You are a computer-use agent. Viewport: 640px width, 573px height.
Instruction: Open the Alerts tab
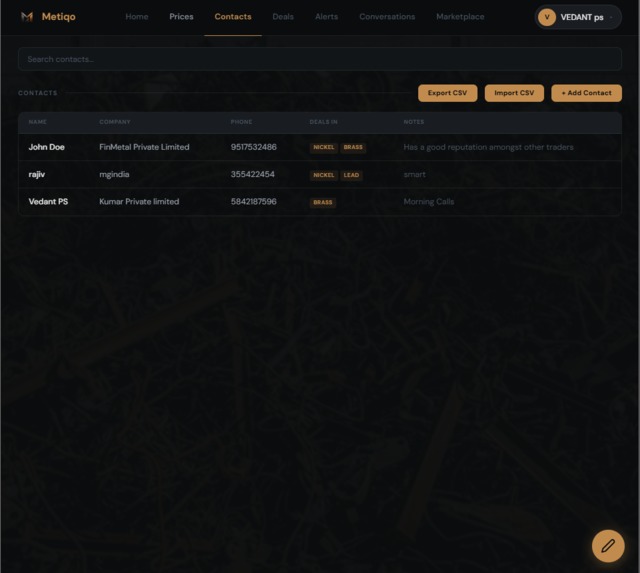(x=326, y=17)
